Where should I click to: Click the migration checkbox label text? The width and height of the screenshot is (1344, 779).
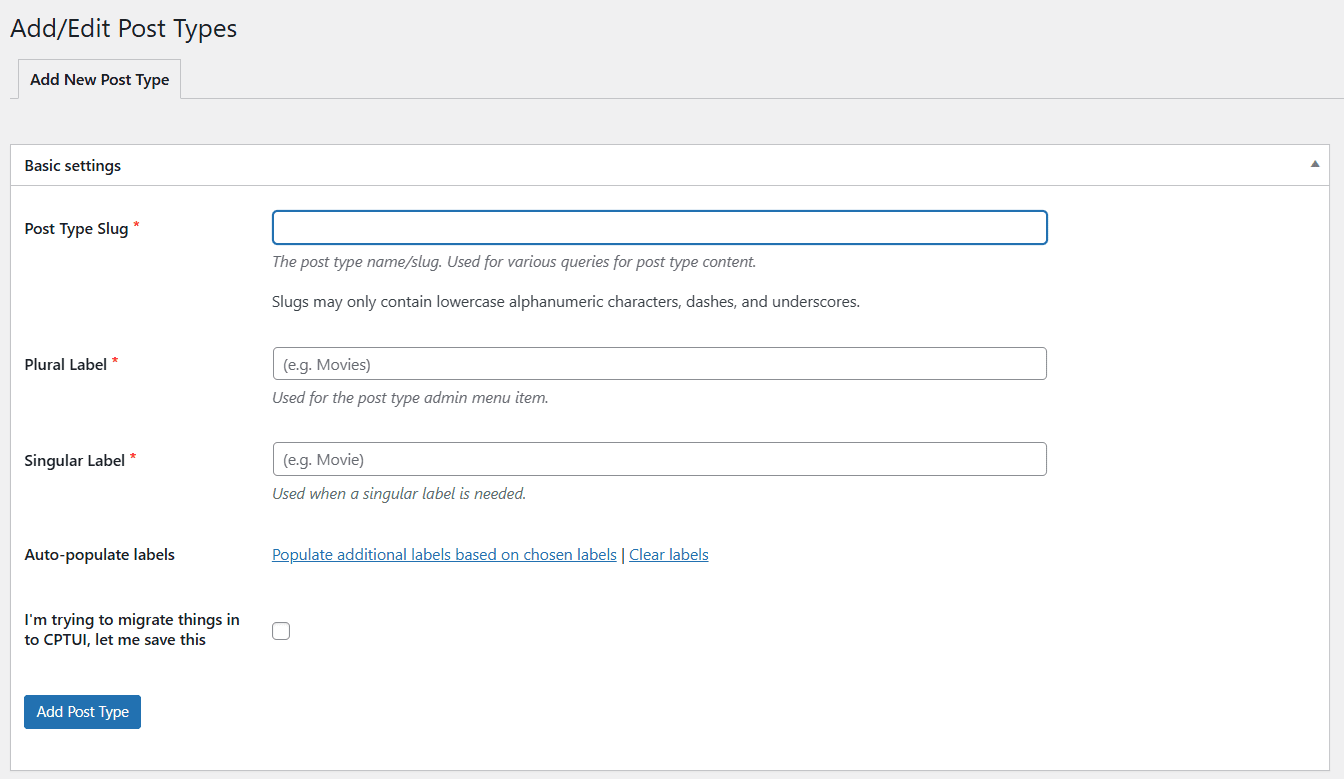pos(131,629)
